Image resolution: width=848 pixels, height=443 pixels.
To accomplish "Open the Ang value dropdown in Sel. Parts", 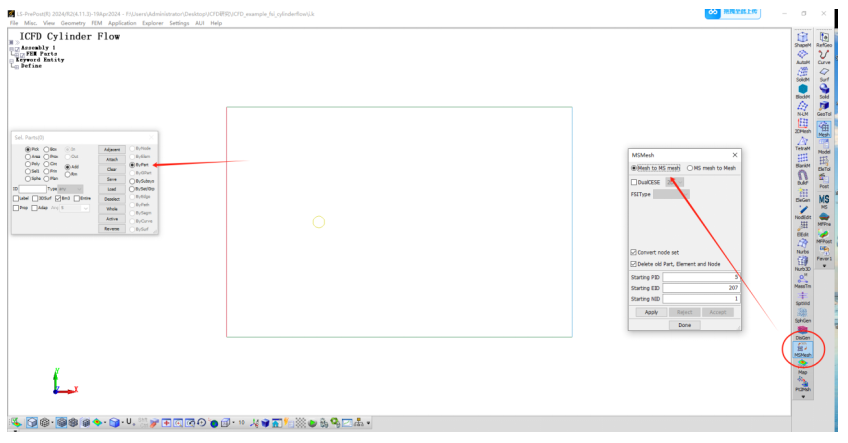I will click(x=74, y=208).
